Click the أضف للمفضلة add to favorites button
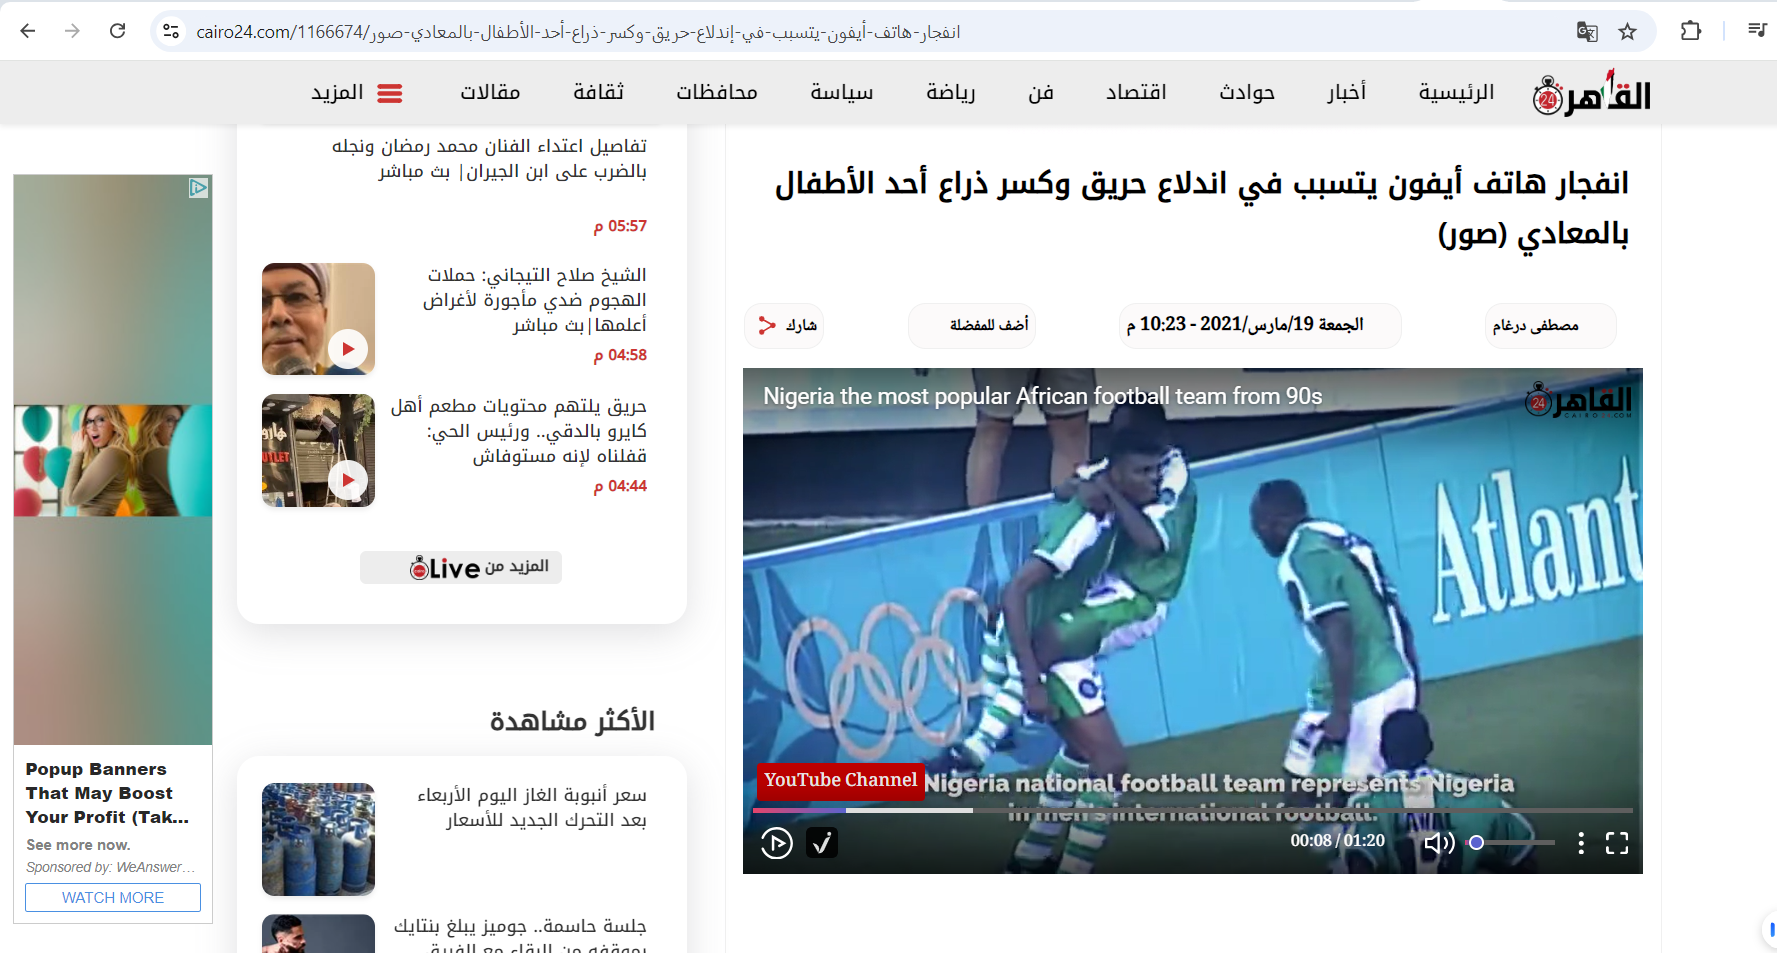The height and width of the screenshot is (953, 1777). pyautogui.click(x=972, y=325)
